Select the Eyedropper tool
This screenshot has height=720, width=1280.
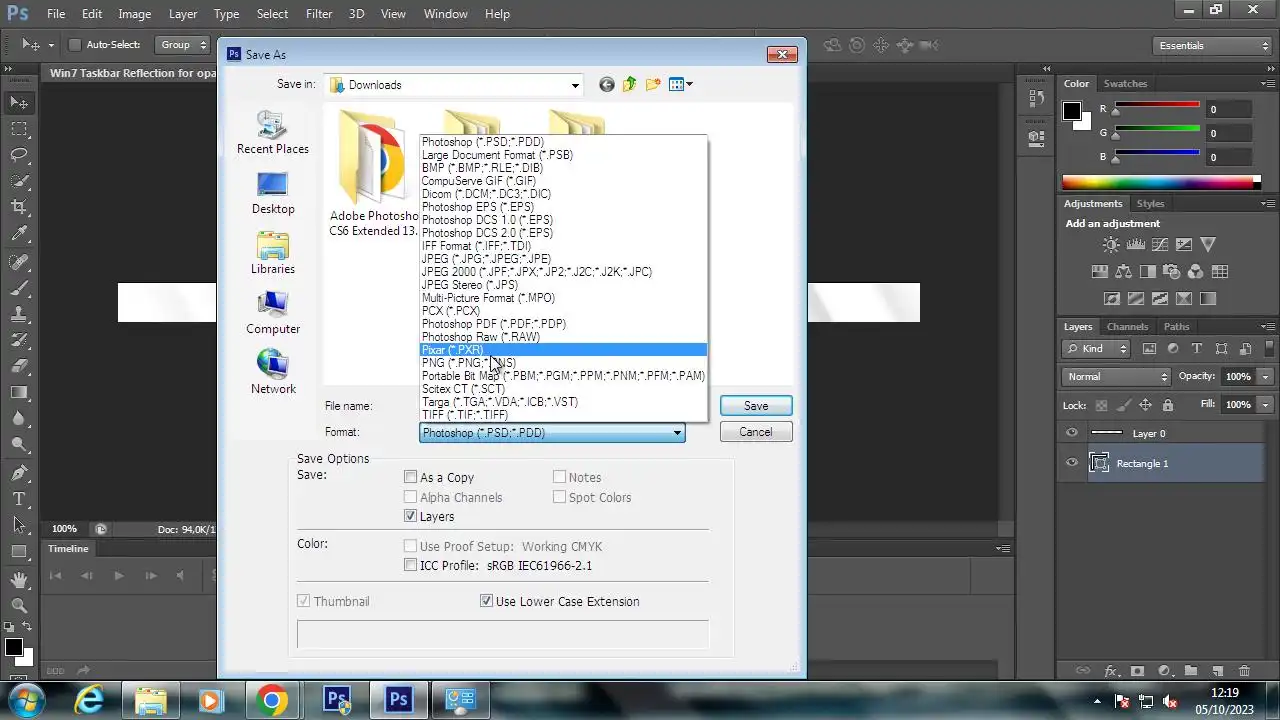[19, 234]
